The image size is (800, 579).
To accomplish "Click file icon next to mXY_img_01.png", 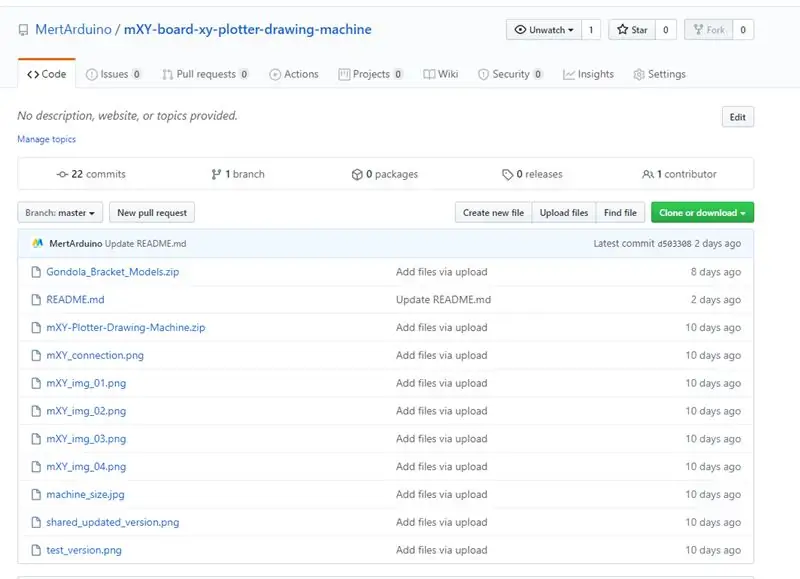I will point(36,383).
